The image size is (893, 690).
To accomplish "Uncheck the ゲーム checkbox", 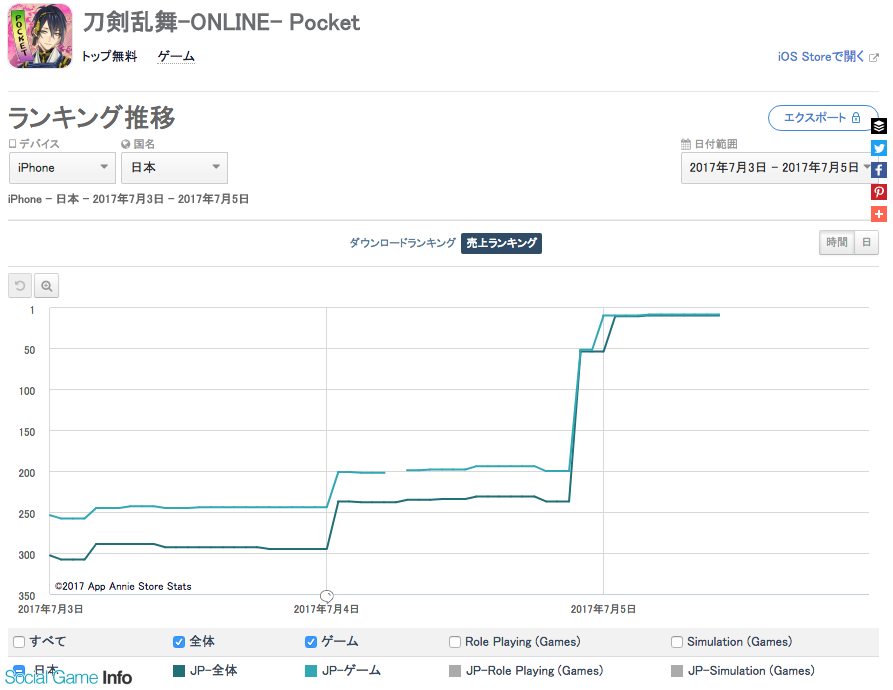I will tap(311, 642).
